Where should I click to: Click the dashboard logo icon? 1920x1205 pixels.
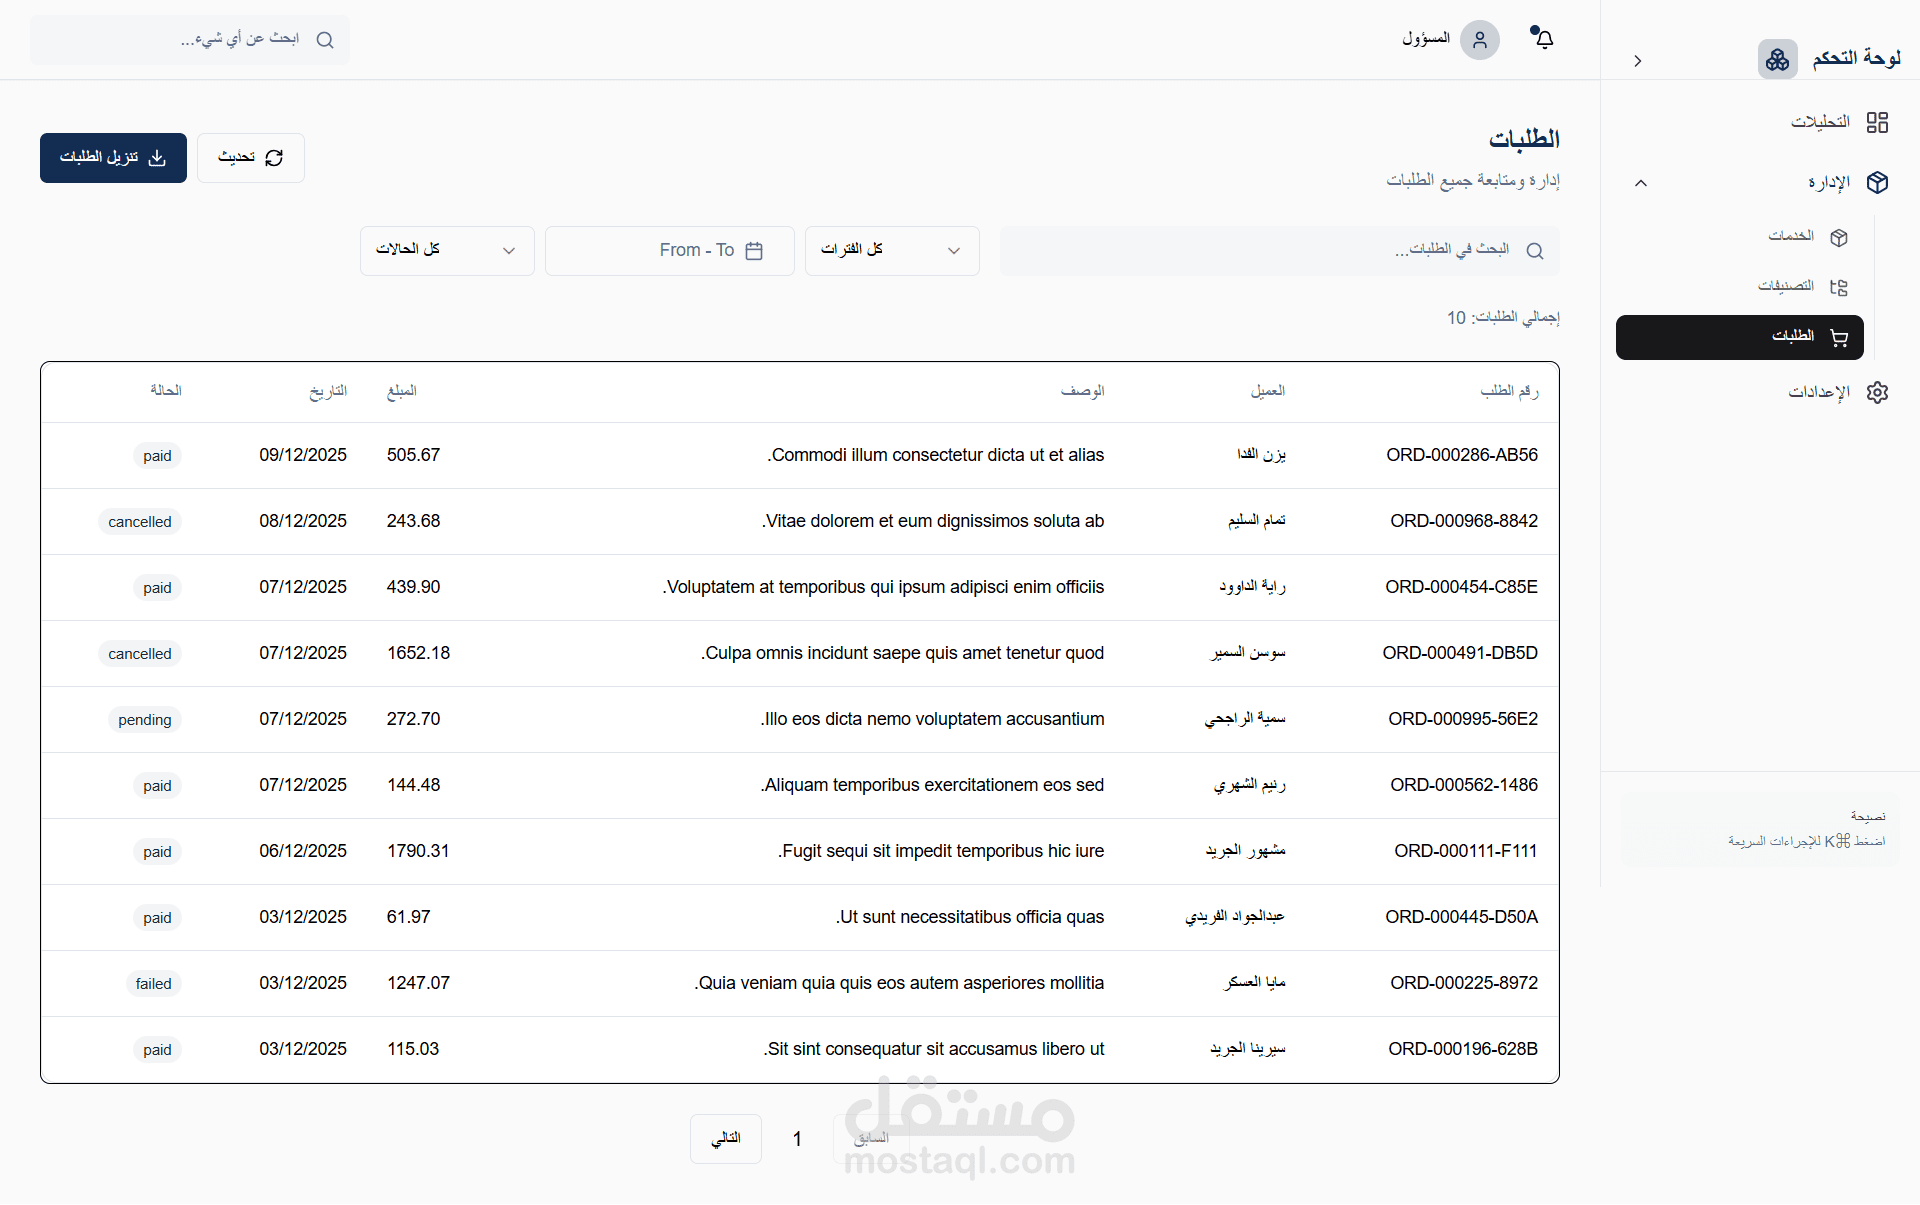(x=1777, y=60)
